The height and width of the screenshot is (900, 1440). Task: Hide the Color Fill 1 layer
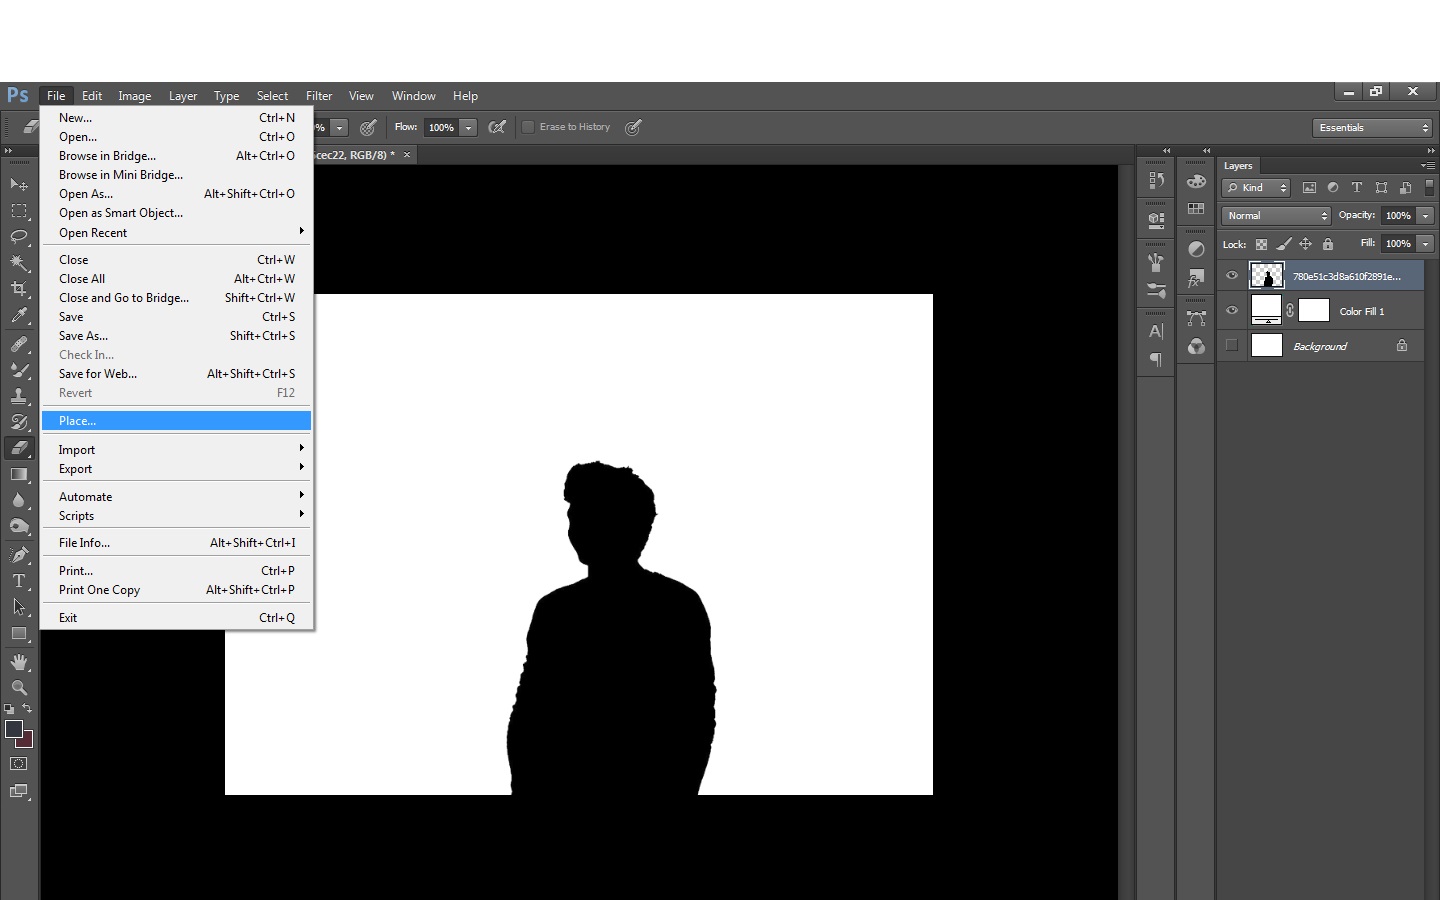(x=1232, y=311)
